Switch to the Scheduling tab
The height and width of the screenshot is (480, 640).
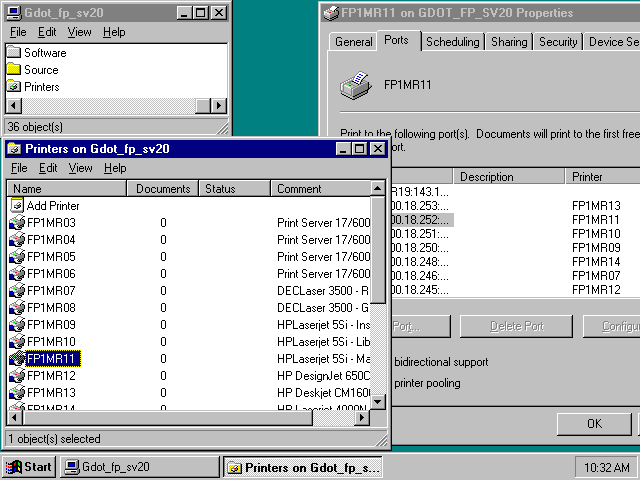pos(452,42)
